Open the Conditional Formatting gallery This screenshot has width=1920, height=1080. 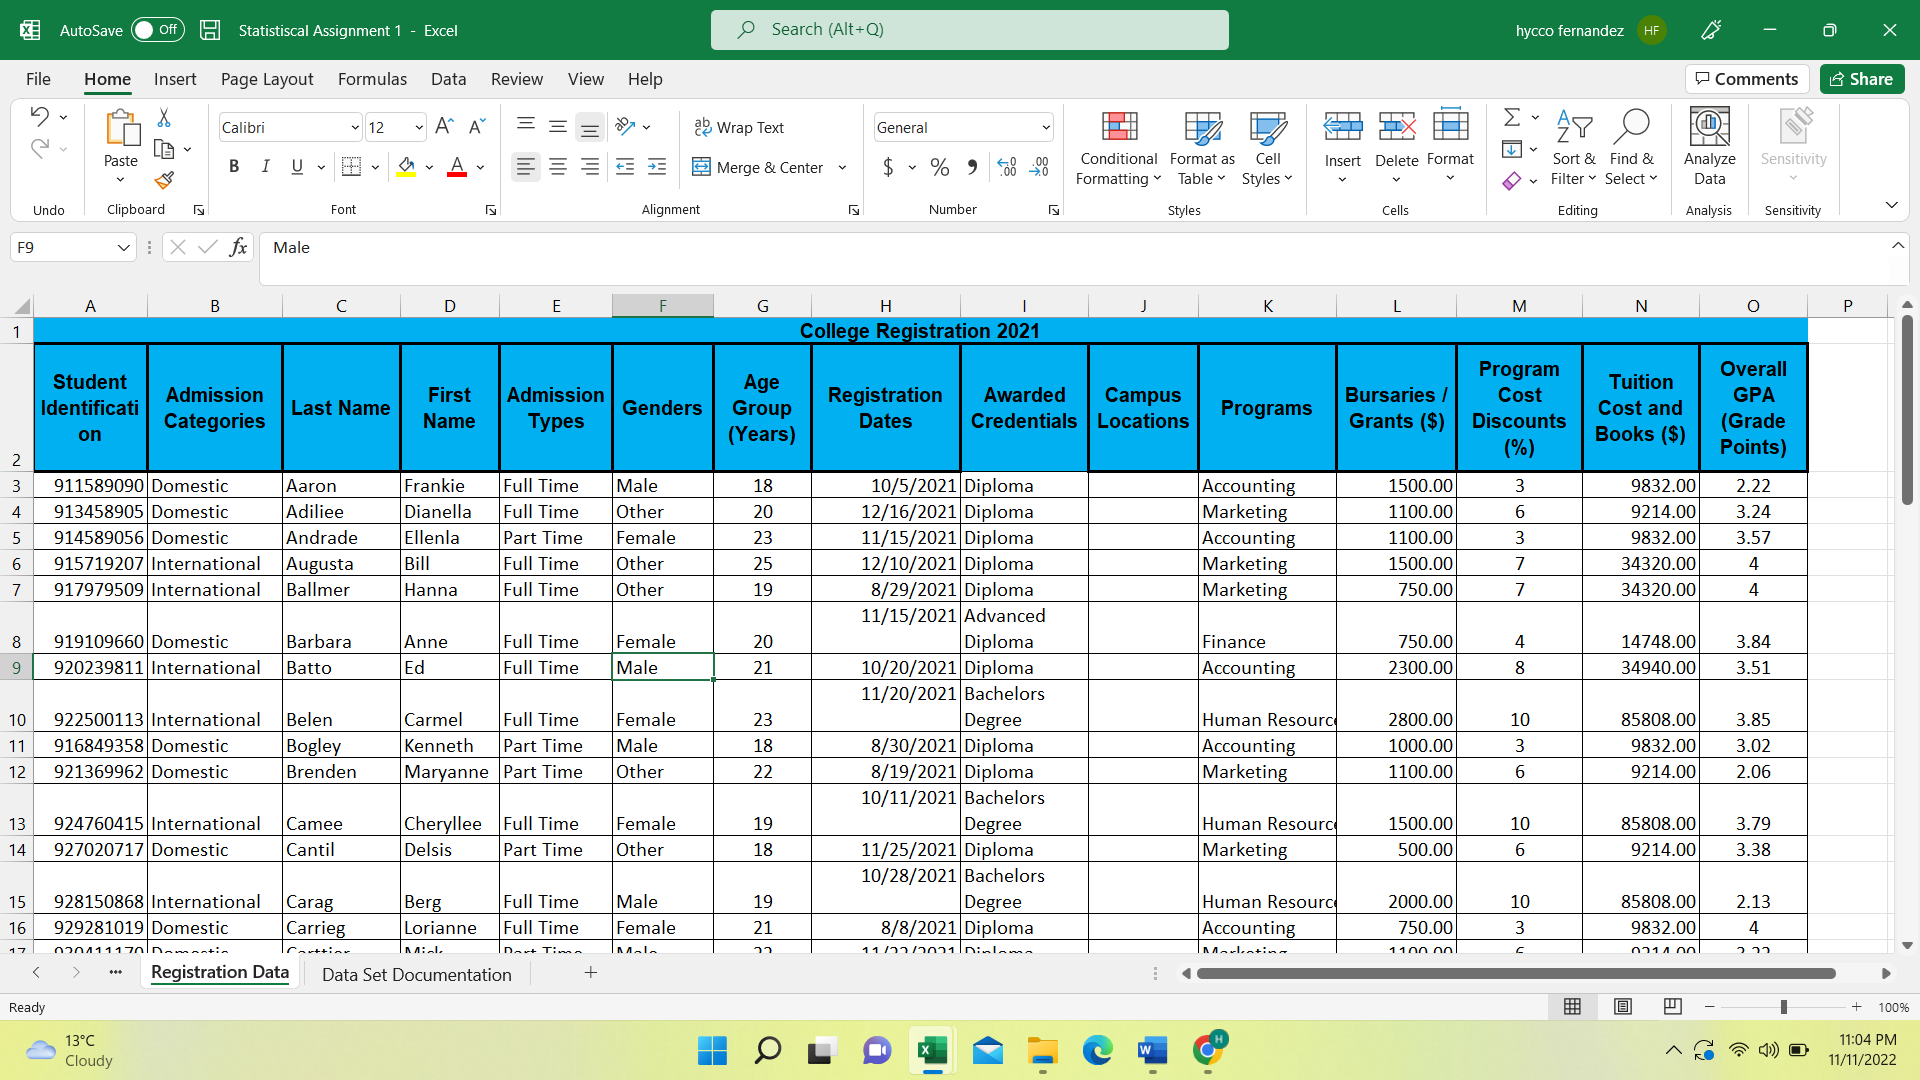click(1117, 148)
